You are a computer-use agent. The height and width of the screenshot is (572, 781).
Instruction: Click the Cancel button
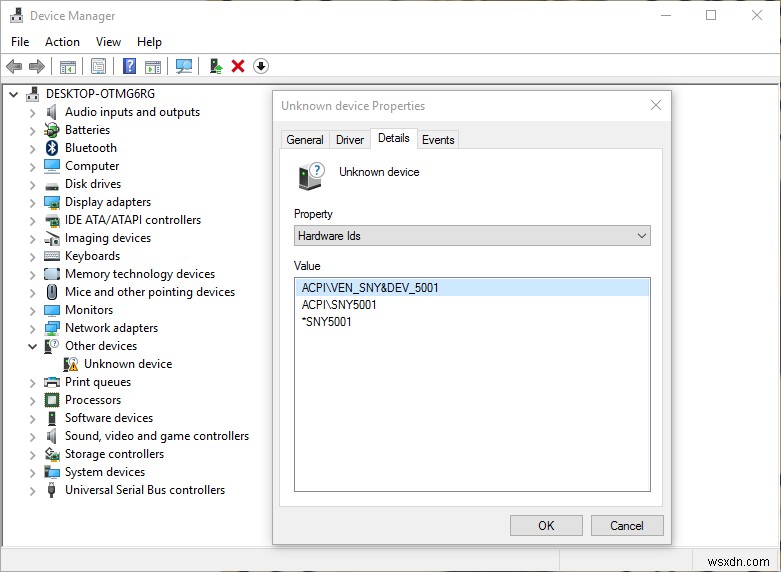[627, 526]
